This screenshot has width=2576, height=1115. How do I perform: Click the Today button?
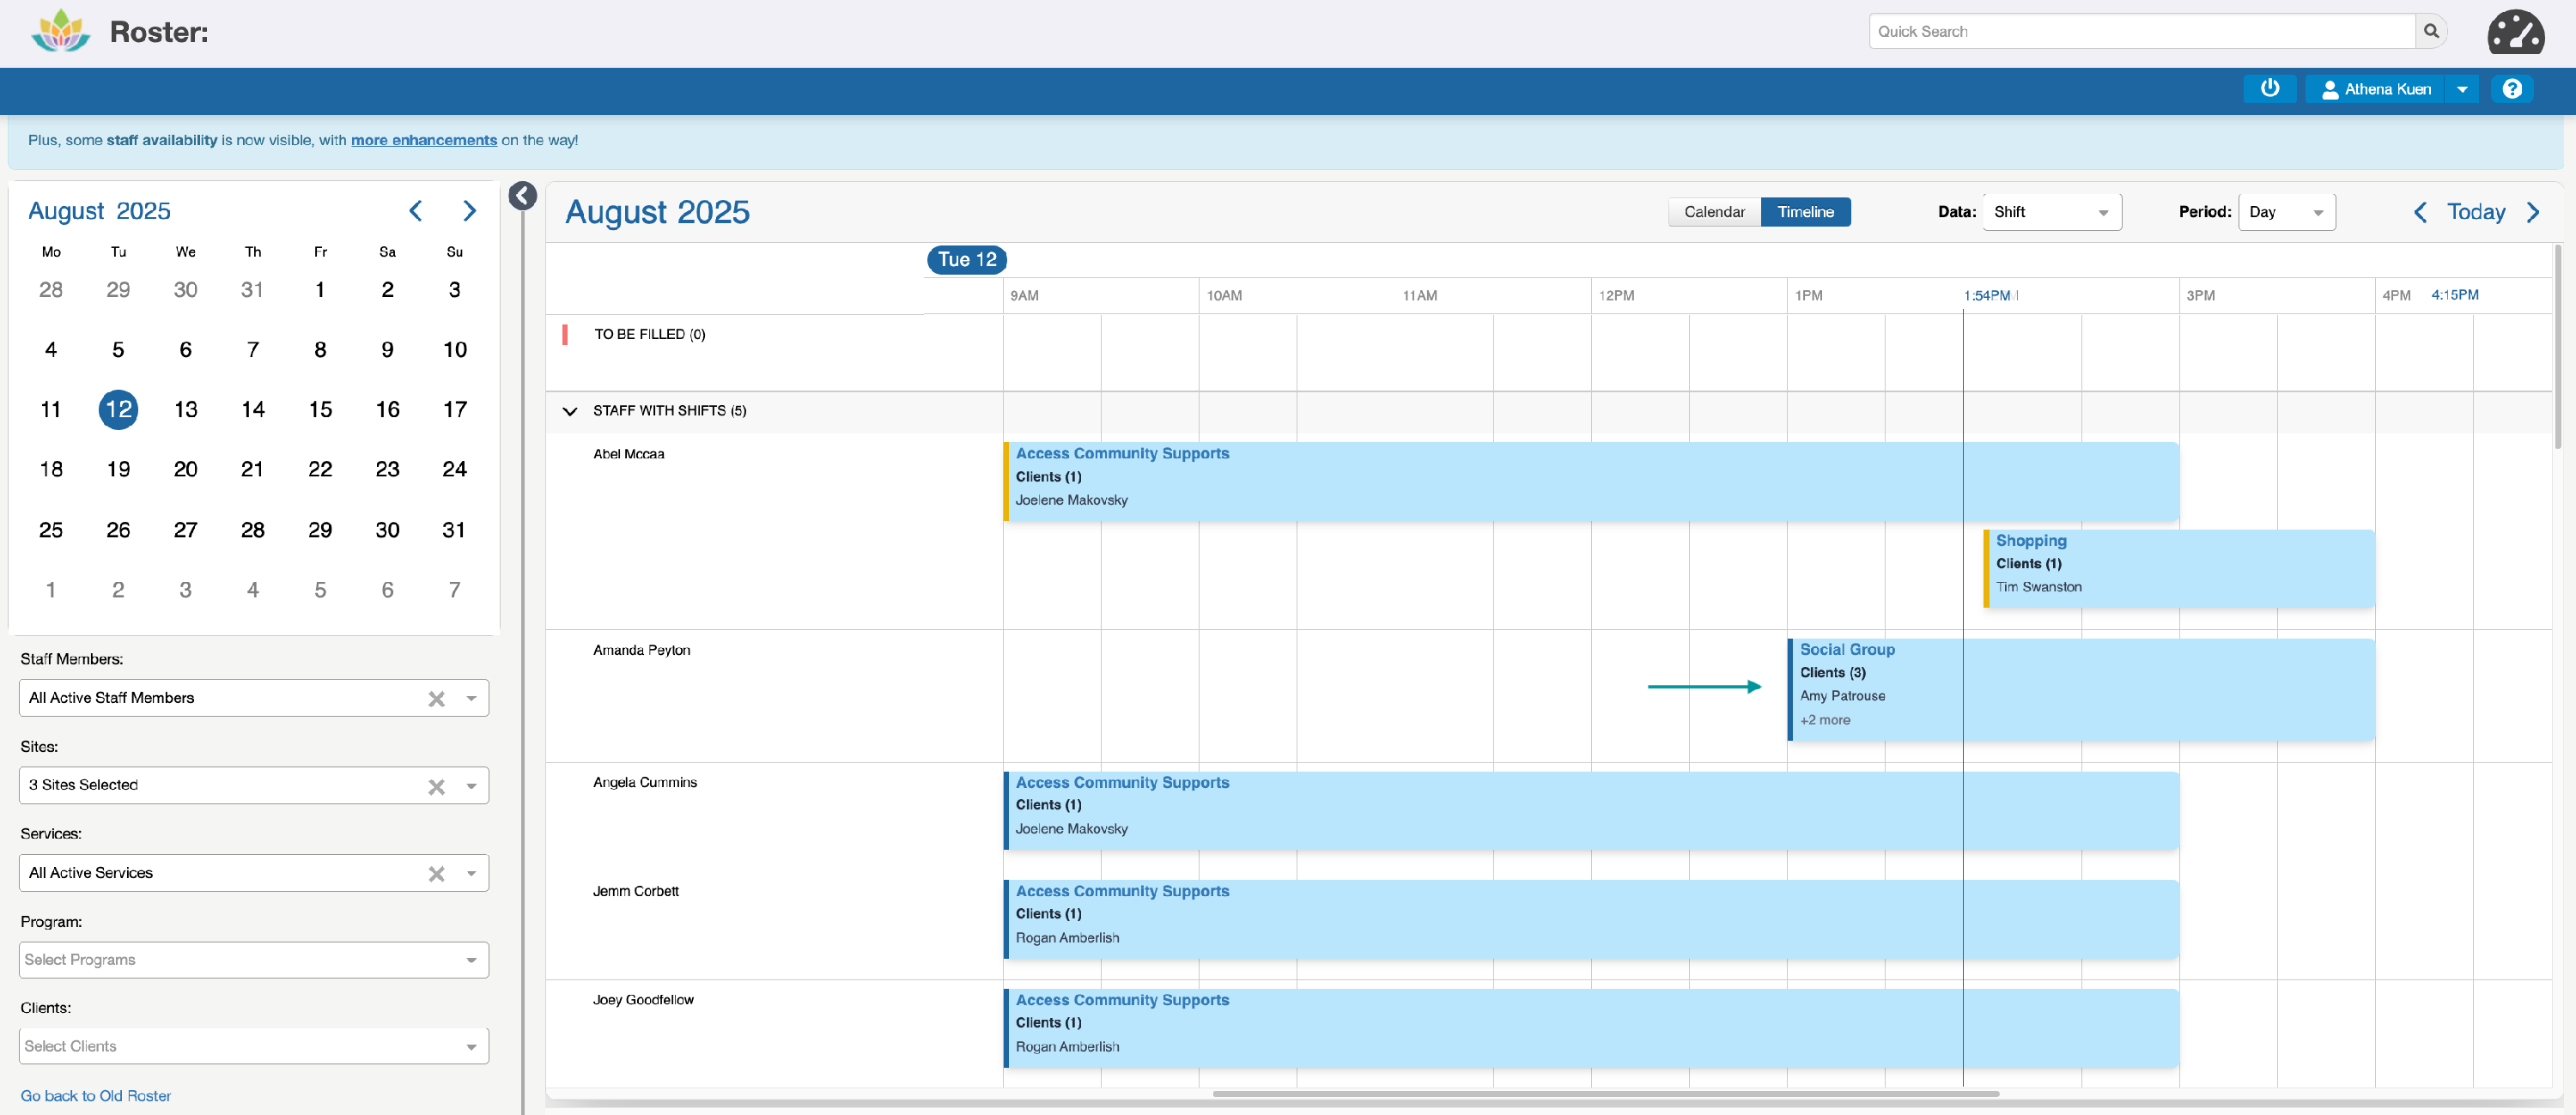[2475, 212]
